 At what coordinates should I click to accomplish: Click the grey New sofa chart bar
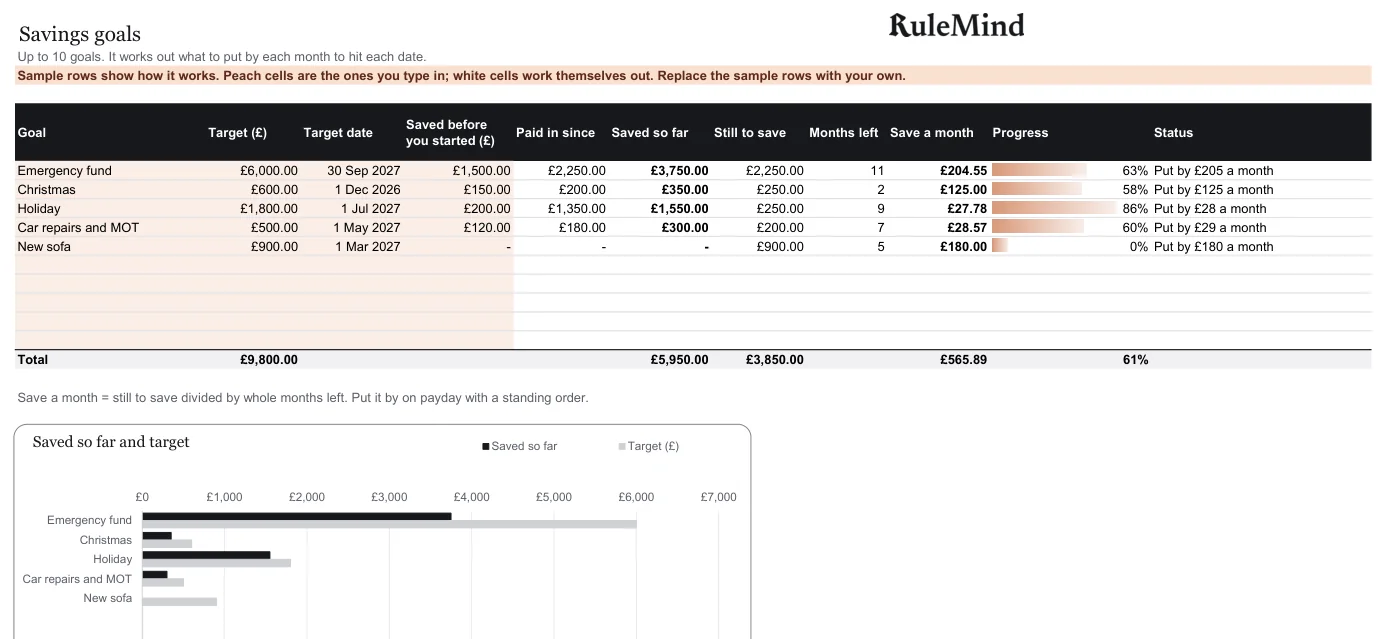tap(180, 602)
